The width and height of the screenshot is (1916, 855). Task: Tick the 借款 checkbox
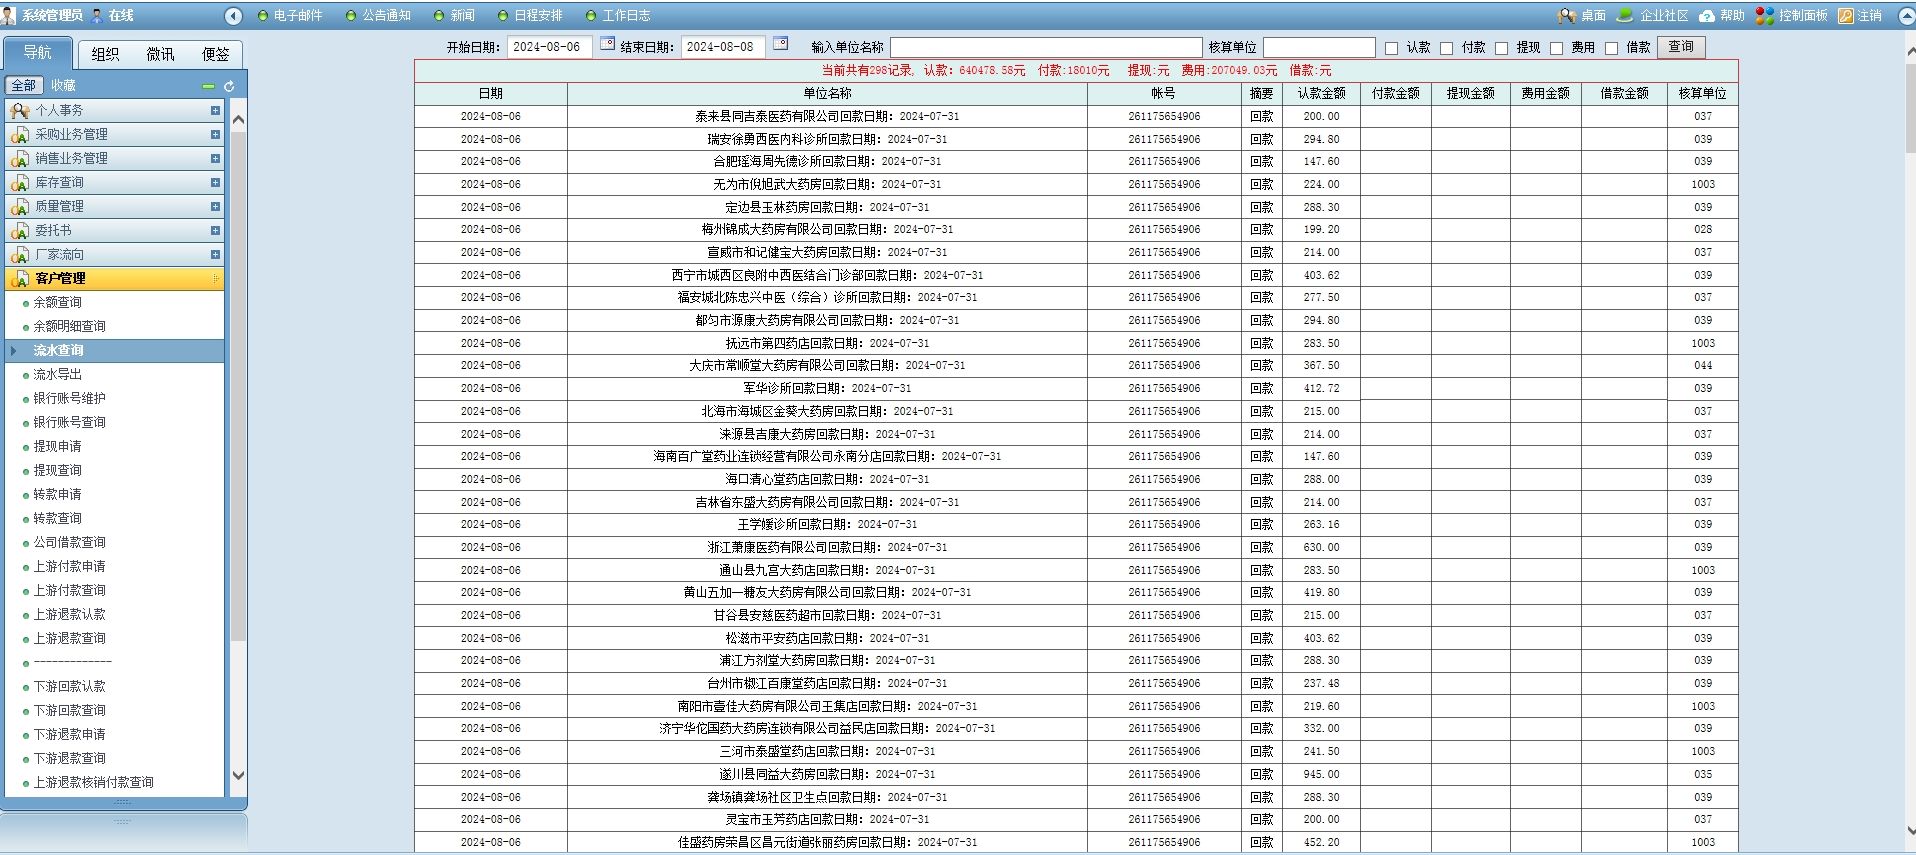pyautogui.click(x=1611, y=48)
